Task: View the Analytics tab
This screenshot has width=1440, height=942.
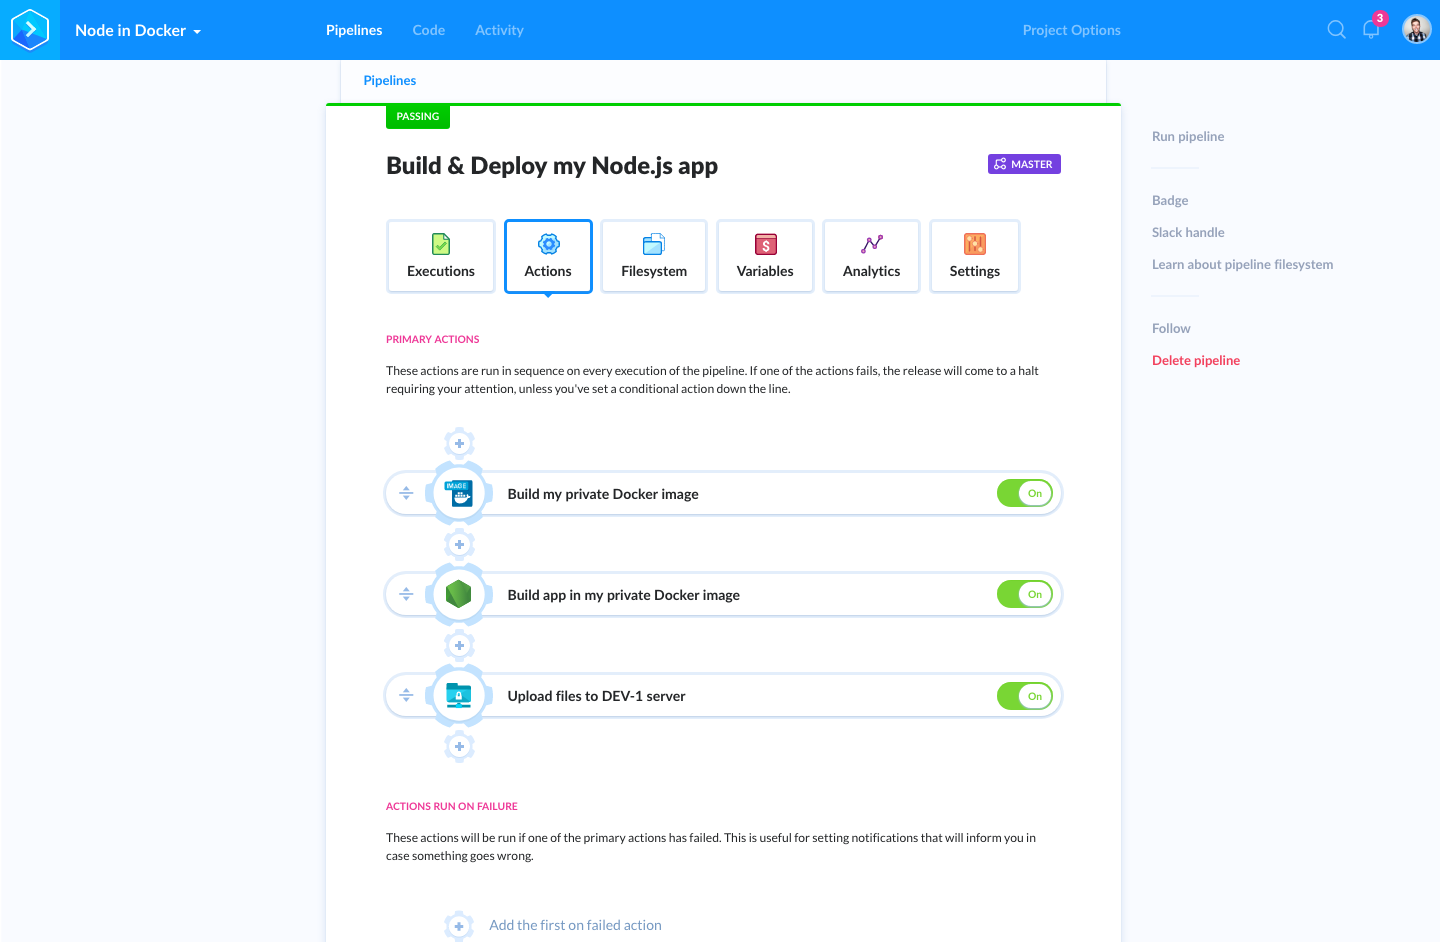Action: 871,256
